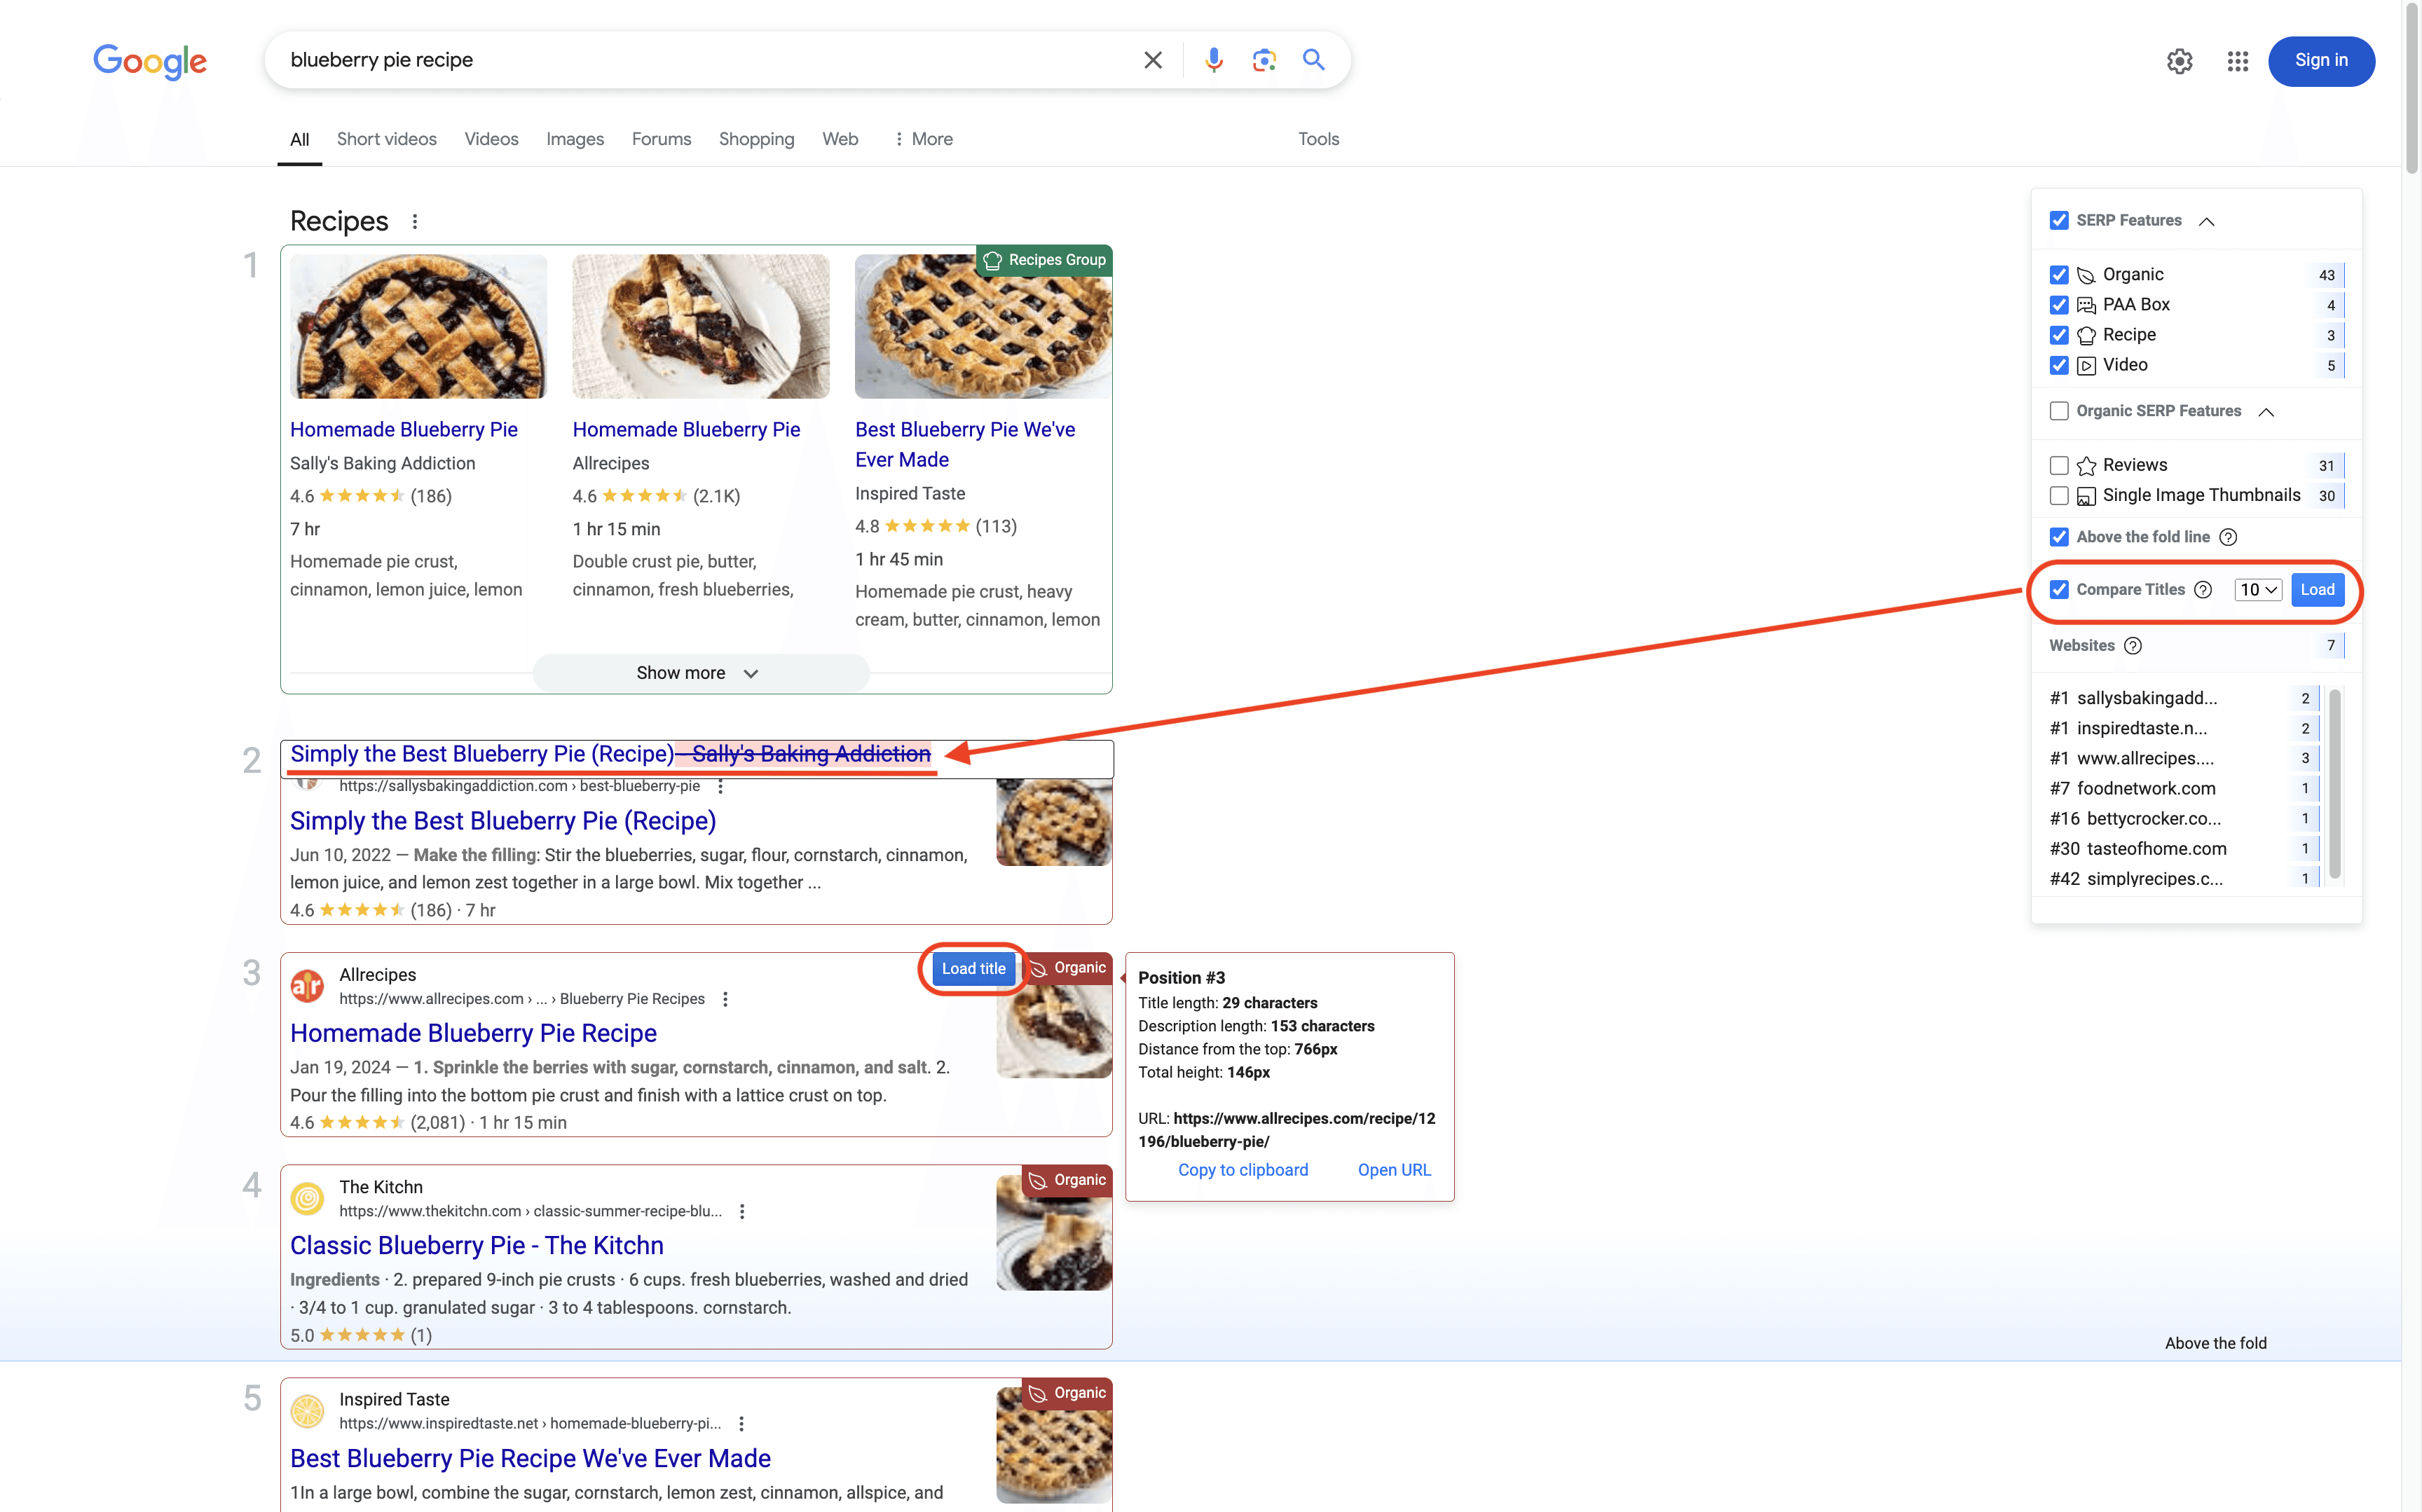Click the Sign in button
This screenshot has height=1512, width=2422.
[x=2321, y=61]
